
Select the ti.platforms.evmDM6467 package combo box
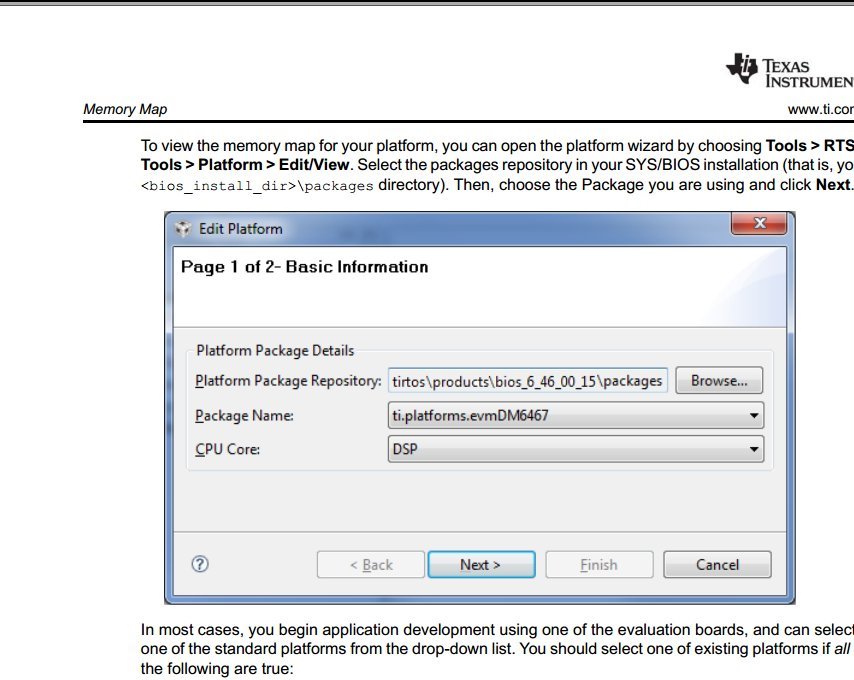pos(576,415)
